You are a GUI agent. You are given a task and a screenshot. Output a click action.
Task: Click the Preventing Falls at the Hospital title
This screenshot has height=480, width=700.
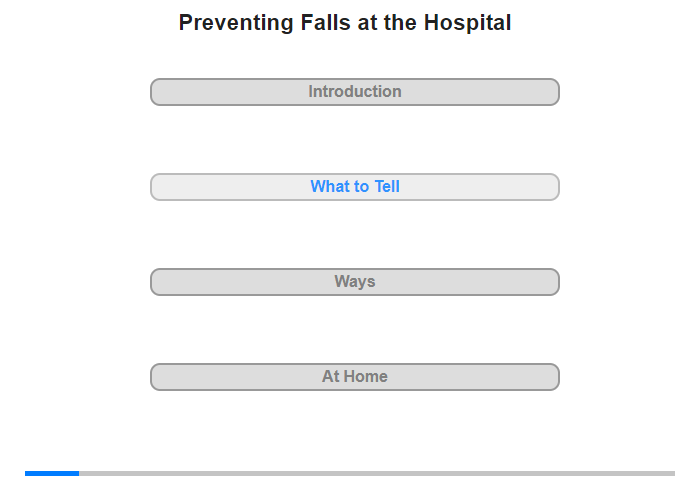[x=345, y=23]
